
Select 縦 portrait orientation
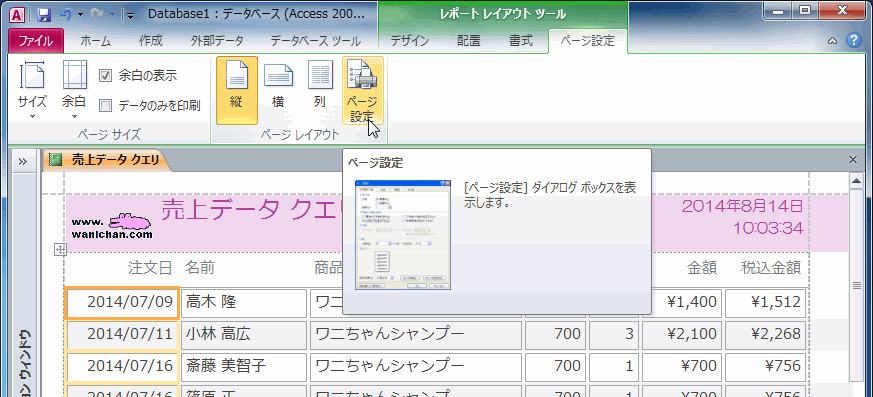237,90
